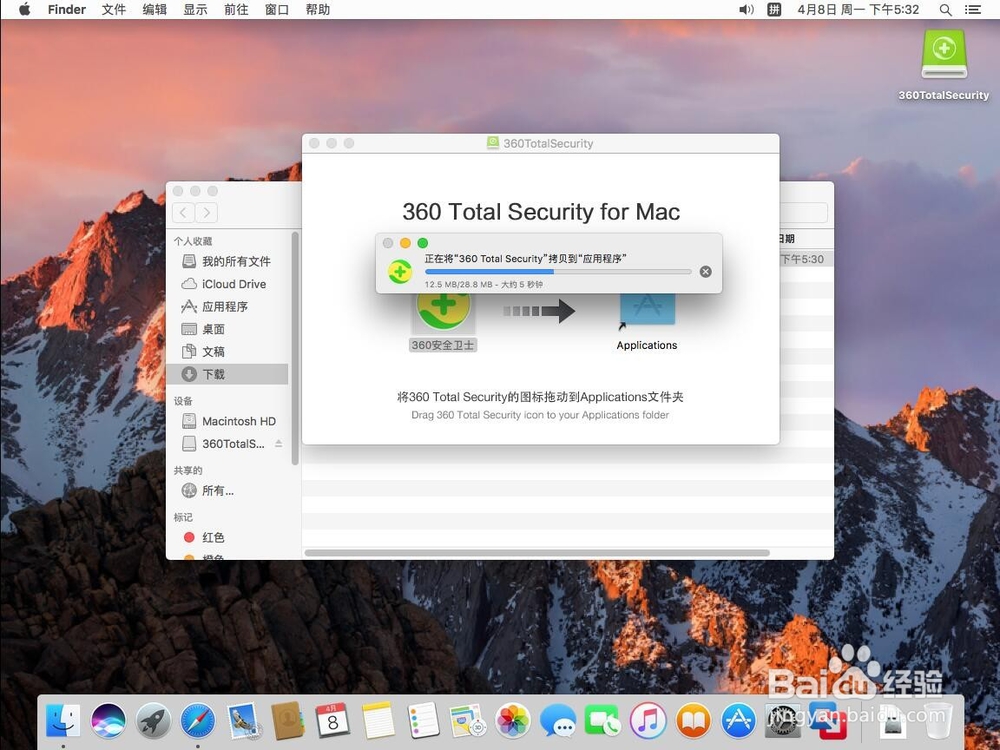Launch Siri from the Dock
Screen dimensions: 1000x750
pos(108,721)
